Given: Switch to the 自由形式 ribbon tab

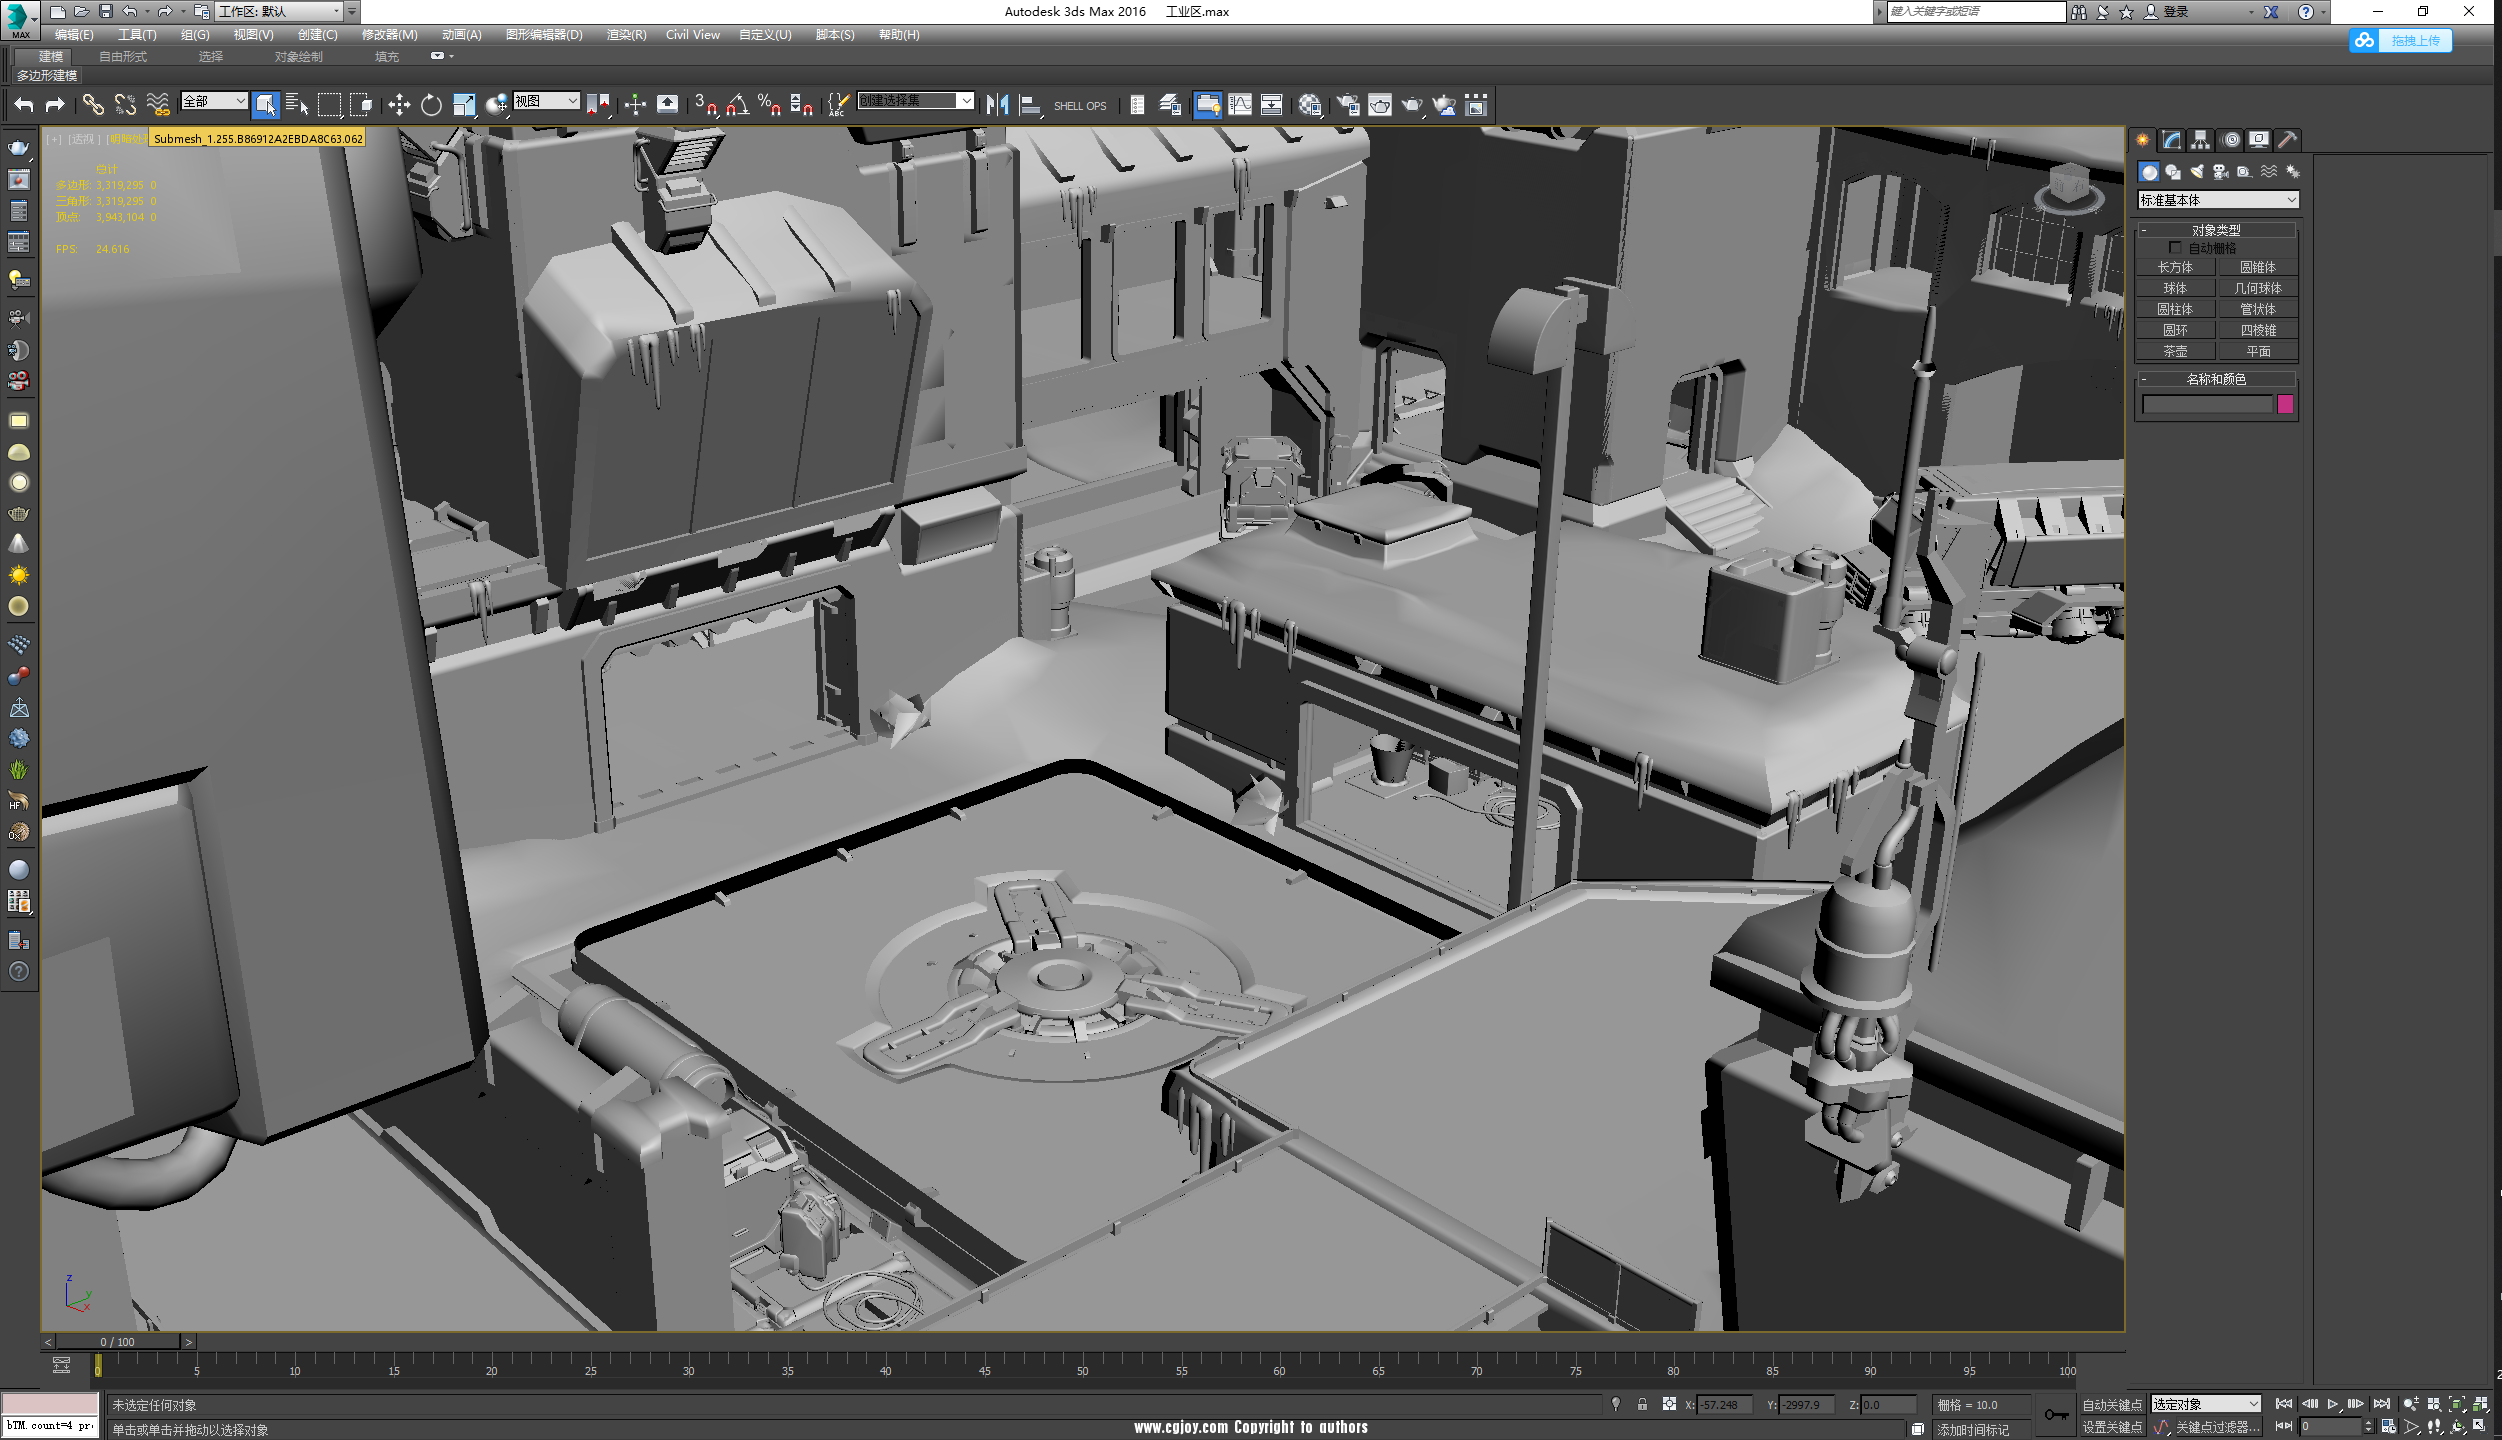Looking at the screenshot, I should (123, 57).
